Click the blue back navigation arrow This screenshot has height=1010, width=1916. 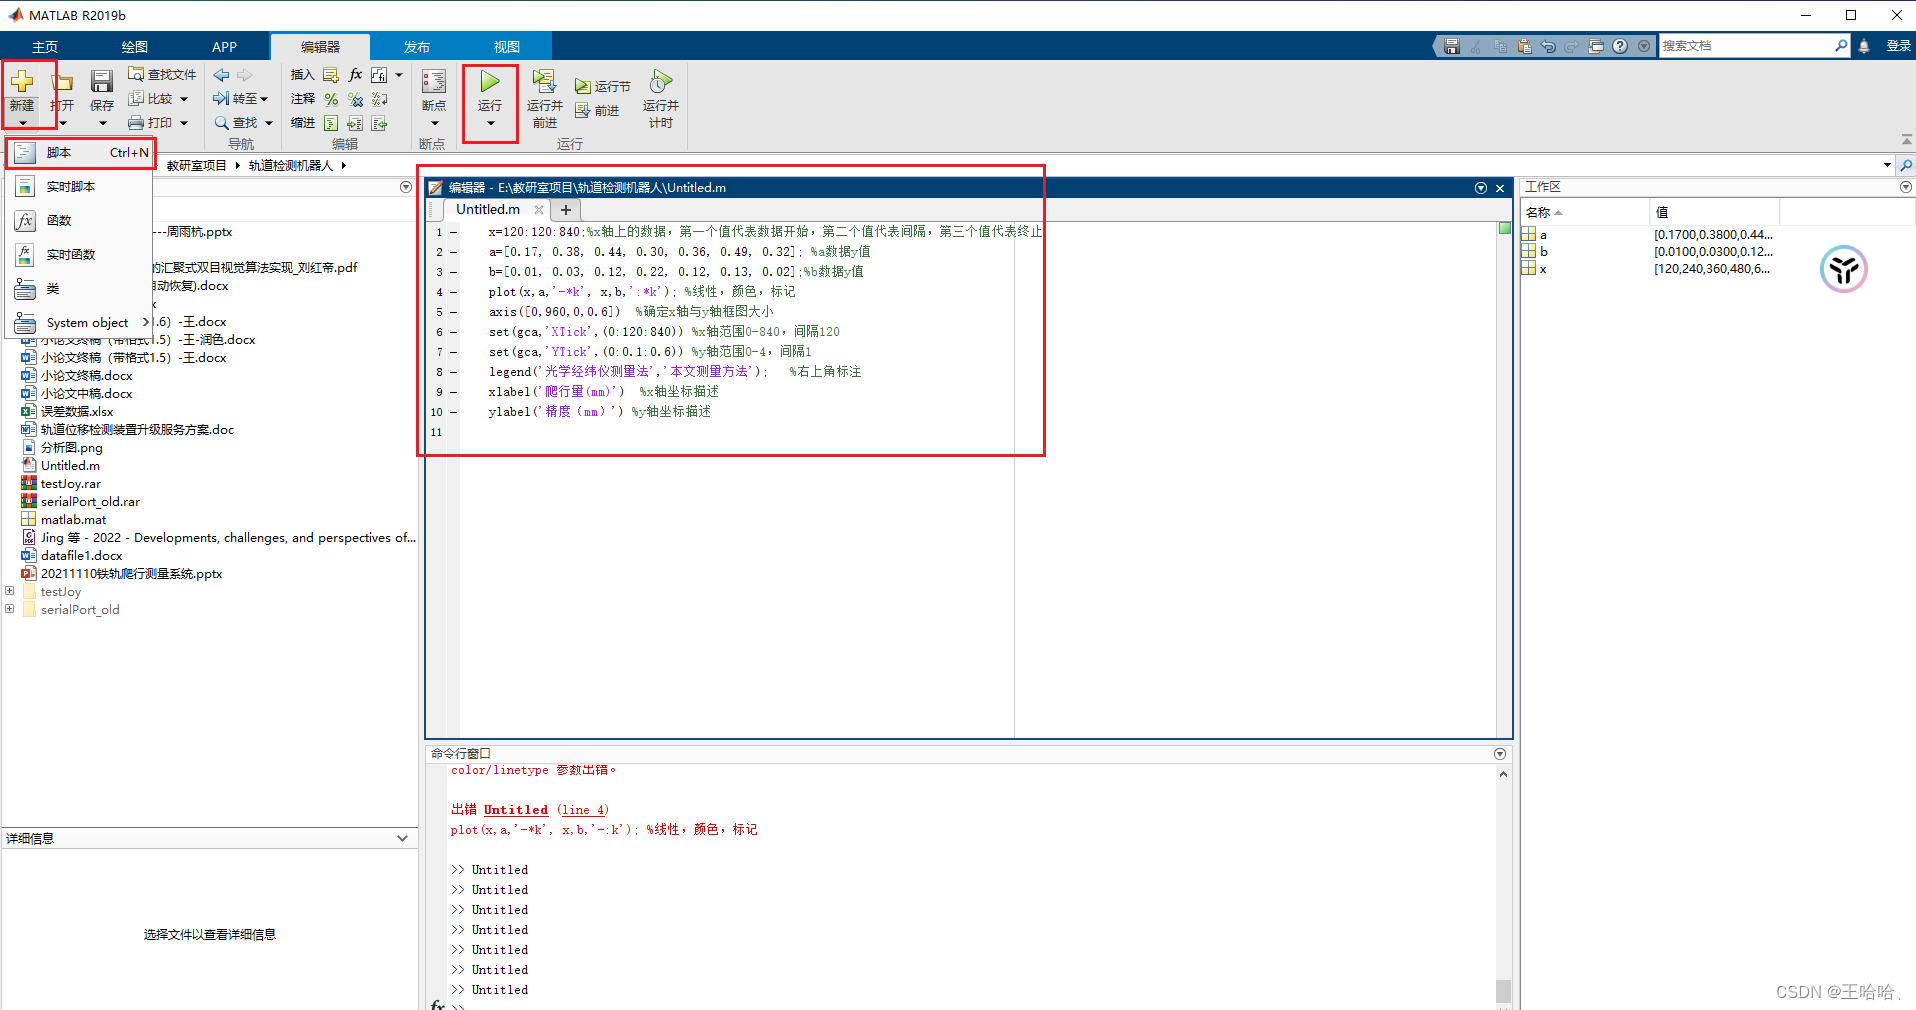click(222, 75)
